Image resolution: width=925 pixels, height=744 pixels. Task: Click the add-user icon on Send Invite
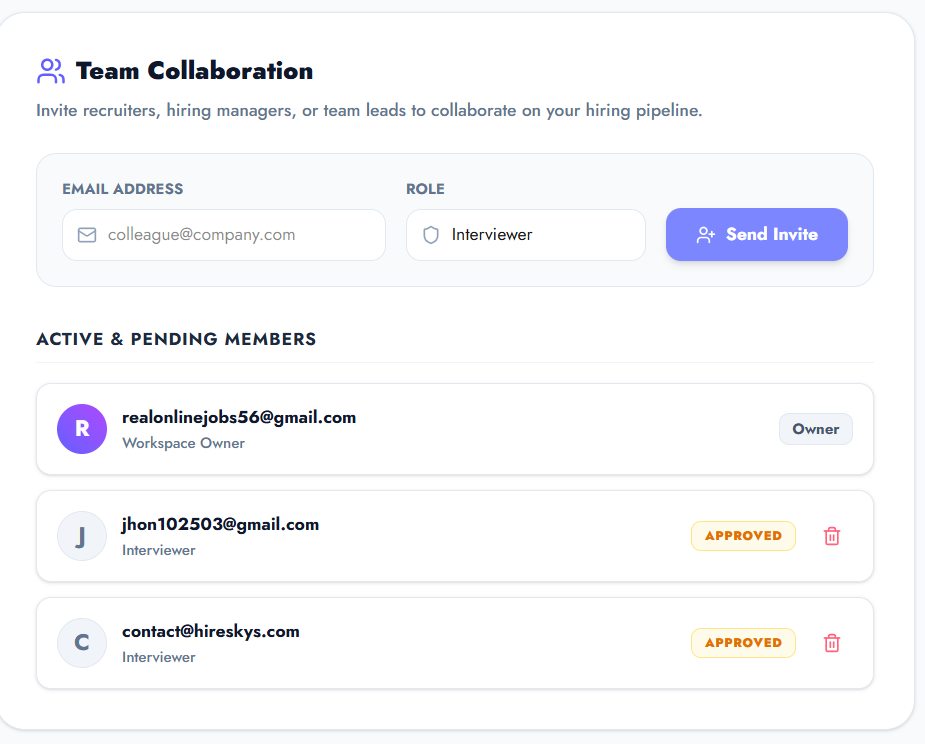tap(706, 235)
